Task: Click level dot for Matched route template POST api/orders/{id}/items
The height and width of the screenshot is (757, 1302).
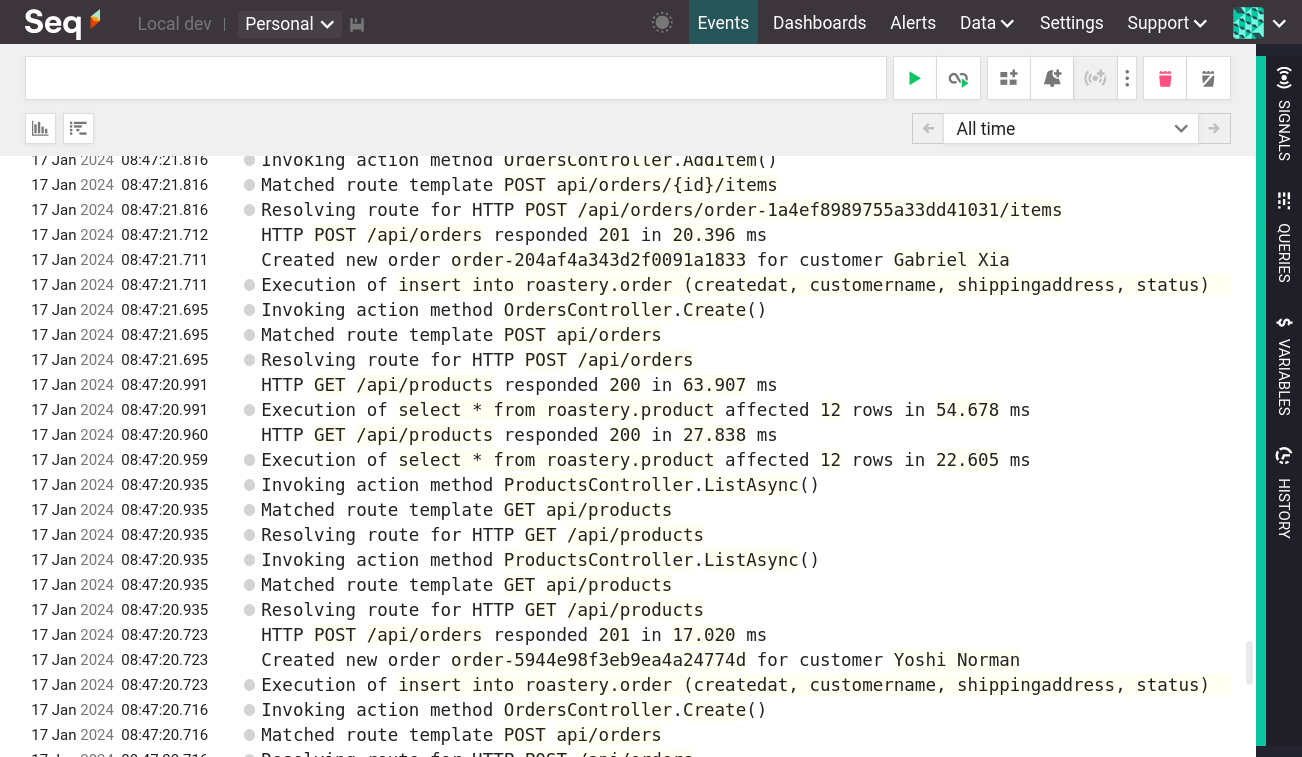Action: tap(250, 185)
